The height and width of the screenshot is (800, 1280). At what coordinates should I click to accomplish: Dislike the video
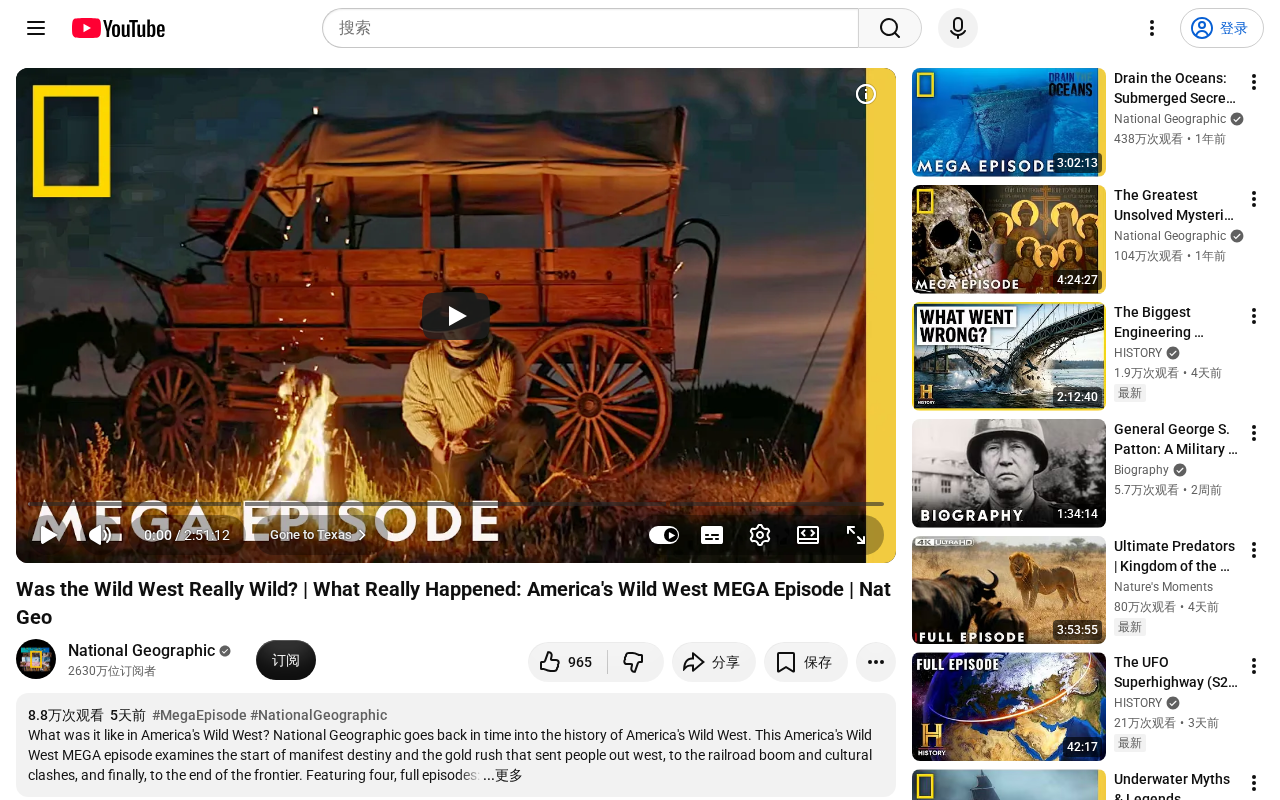pyautogui.click(x=635, y=662)
